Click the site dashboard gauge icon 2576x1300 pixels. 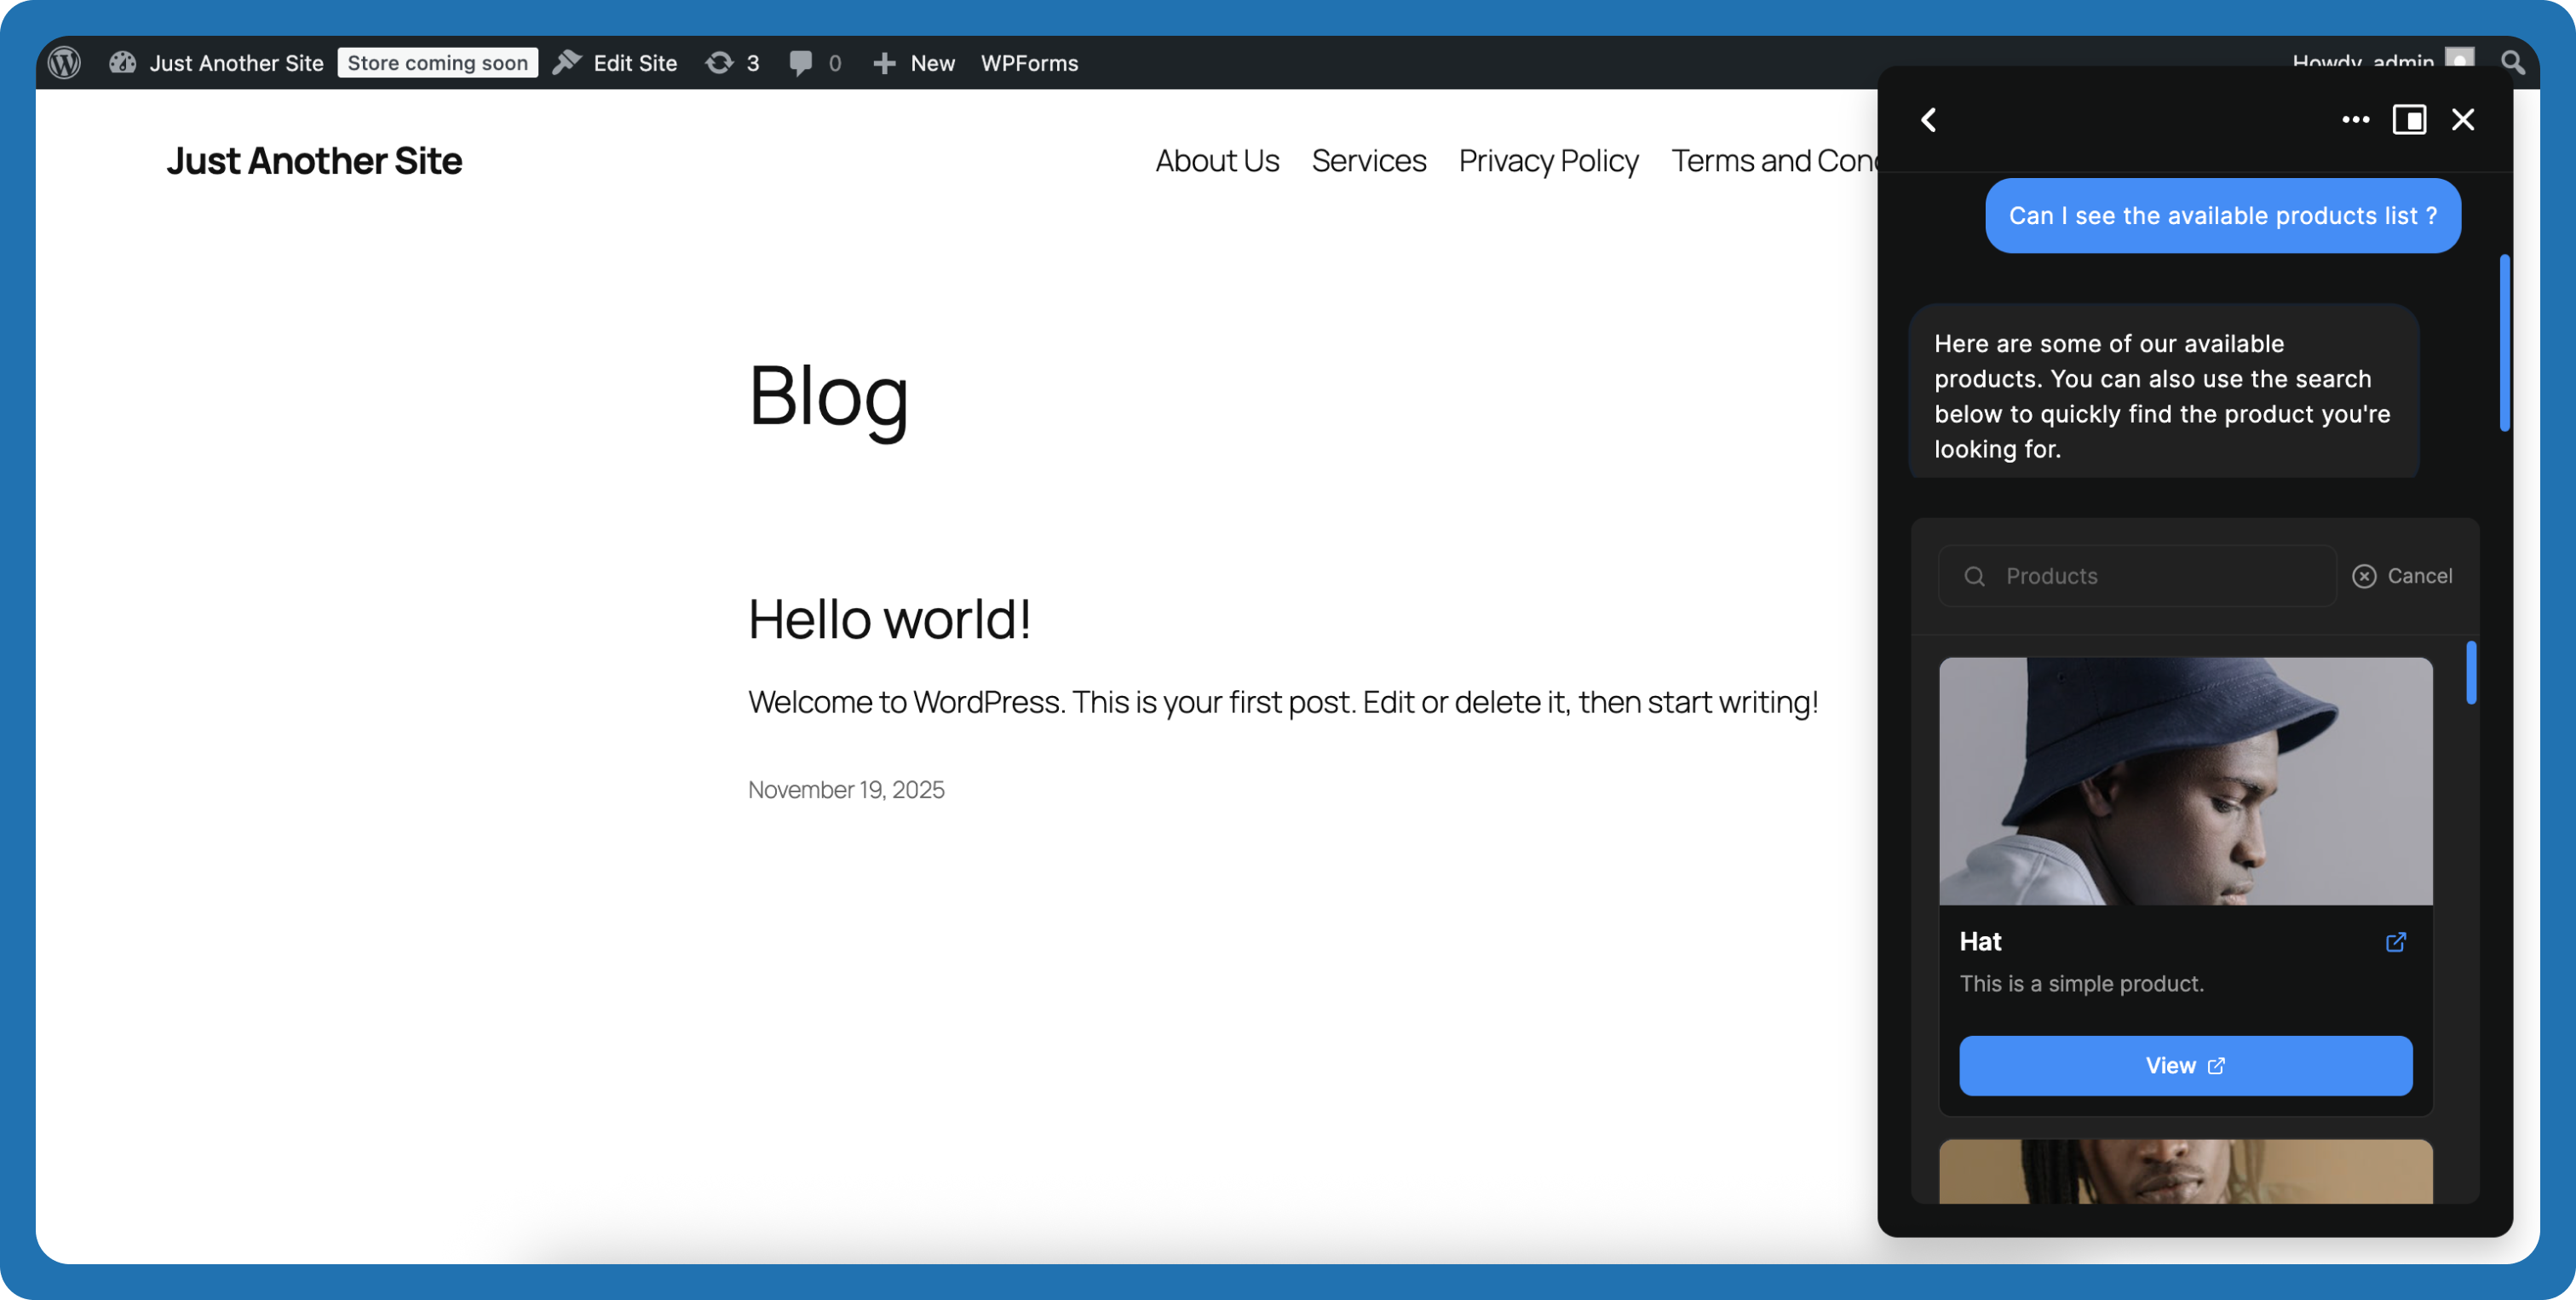122,63
